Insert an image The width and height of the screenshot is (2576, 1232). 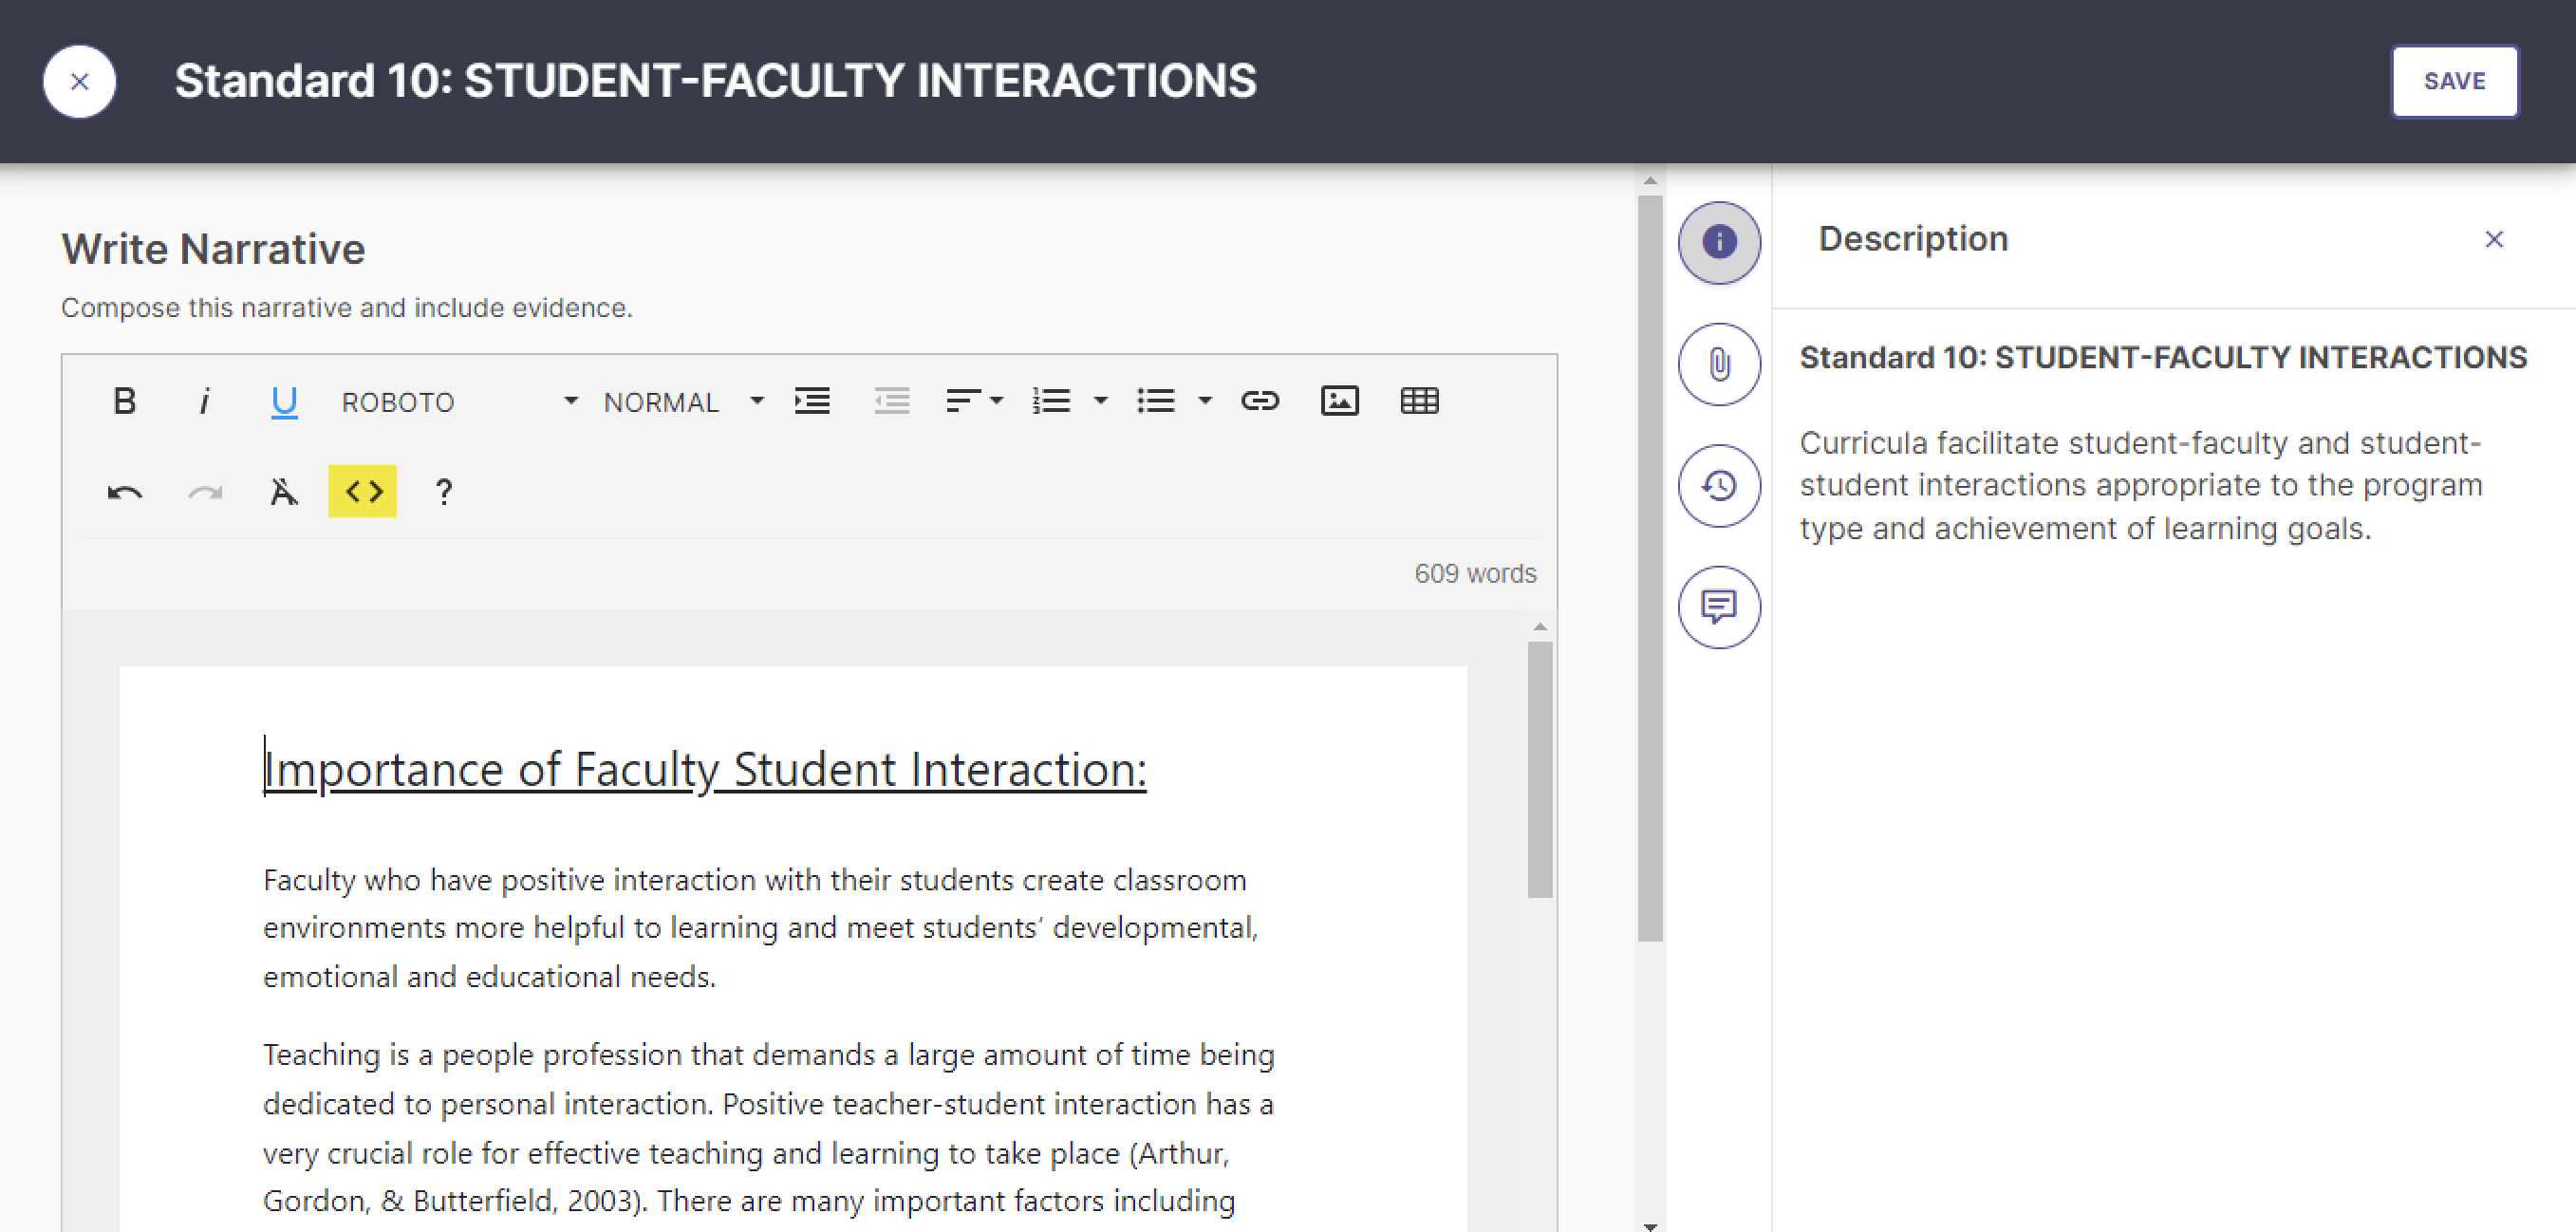(1340, 401)
